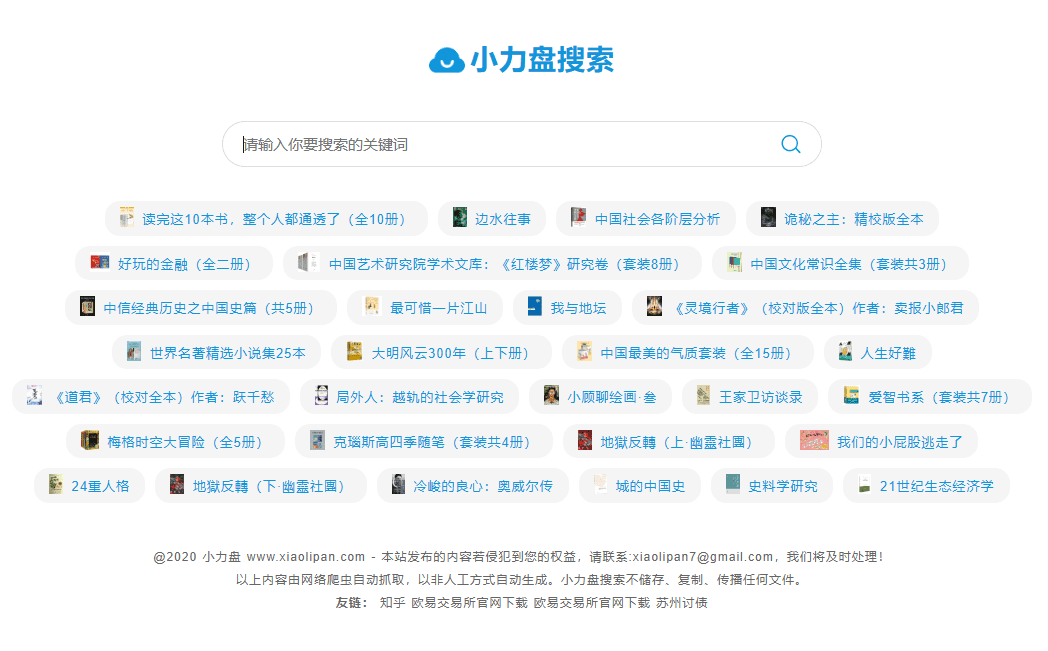This screenshot has width=1048, height=651.
Task: Click the cover thumbnail for 小顾聊绘画·叁
Action: [x=551, y=396]
